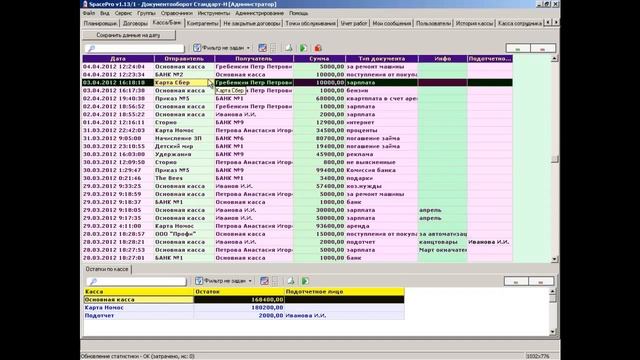Open the Сервис menu
Screen dimensions: 640x360
click(123, 13)
